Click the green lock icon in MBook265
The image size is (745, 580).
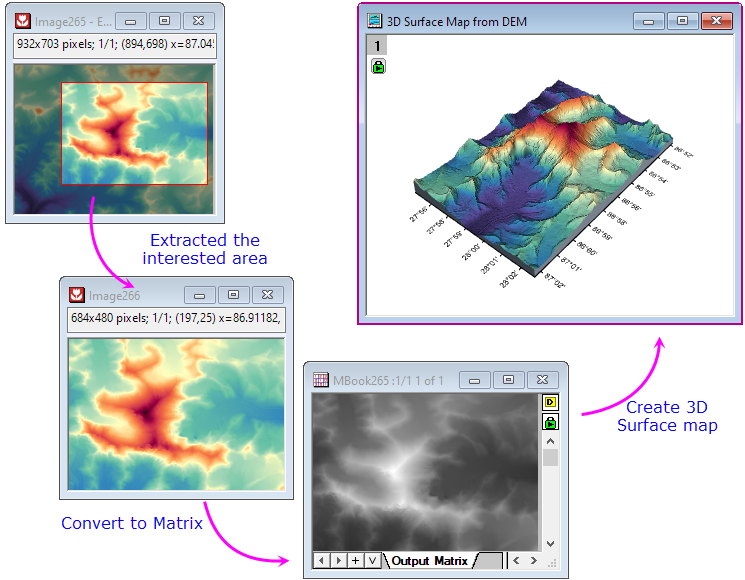point(550,422)
